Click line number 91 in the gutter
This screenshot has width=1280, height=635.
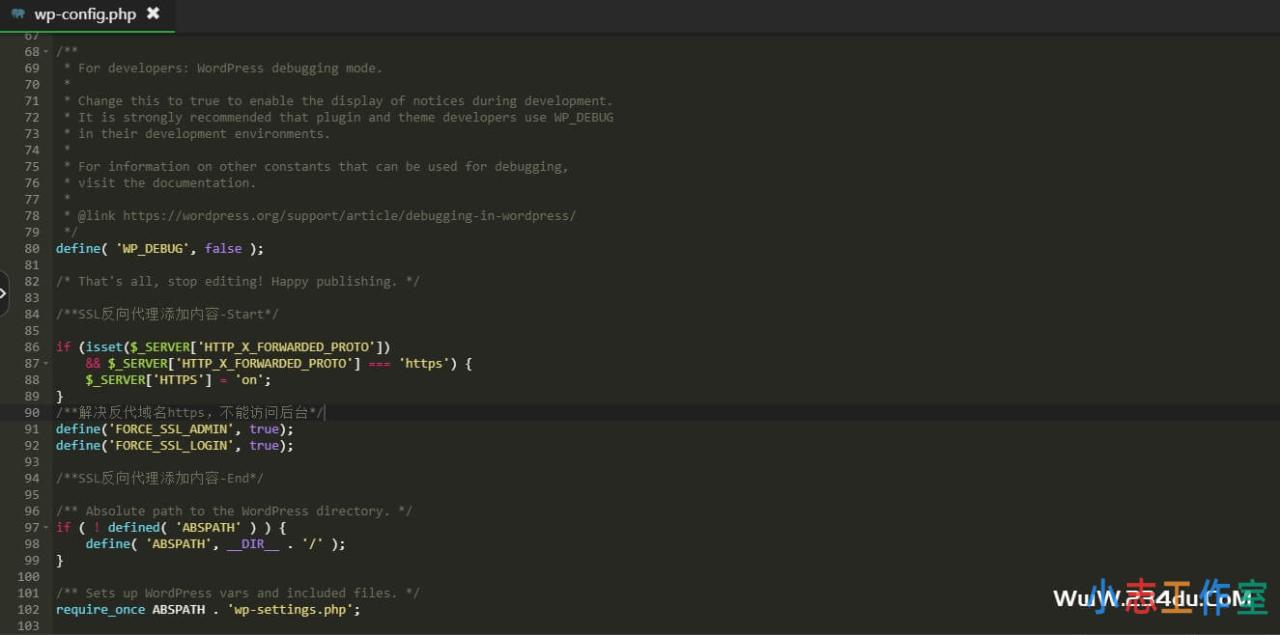(32, 429)
